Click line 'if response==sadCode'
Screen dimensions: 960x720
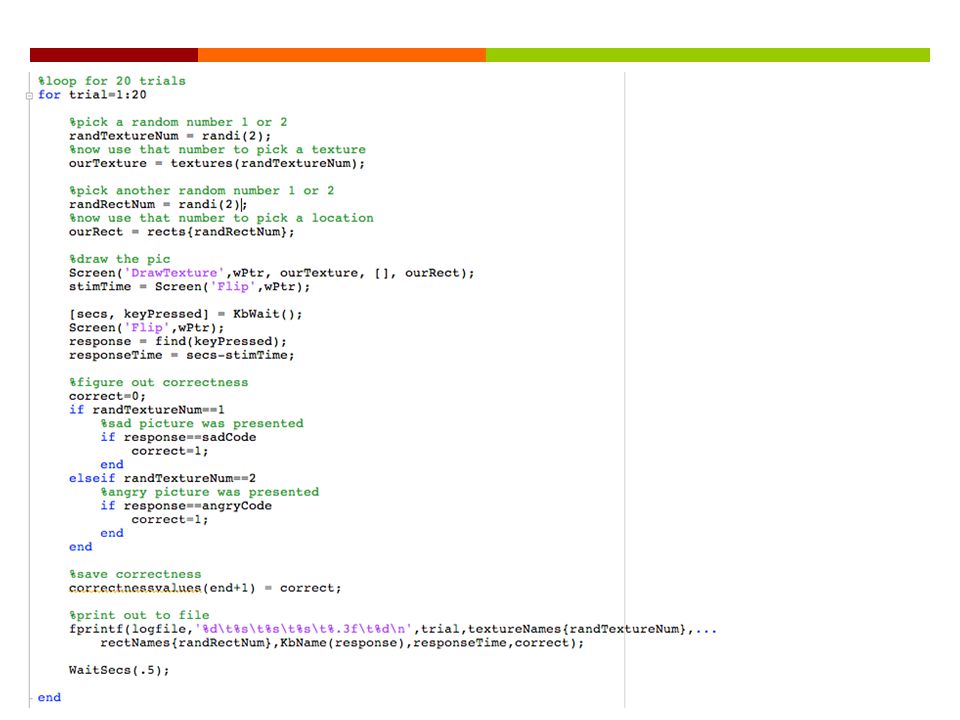pyautogui.click(x=178, y=437)
